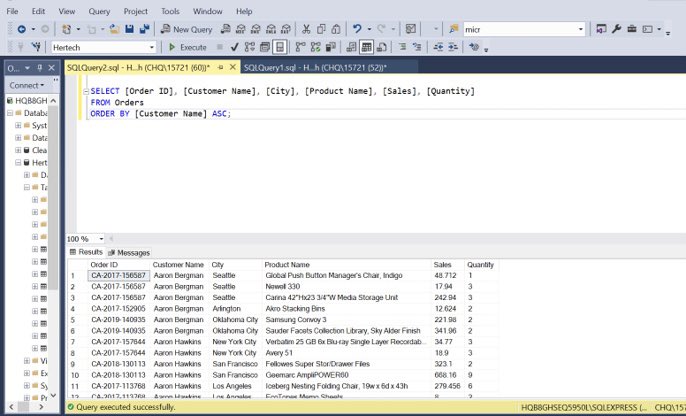Click the XMLA query icon

tap(271, 29)
